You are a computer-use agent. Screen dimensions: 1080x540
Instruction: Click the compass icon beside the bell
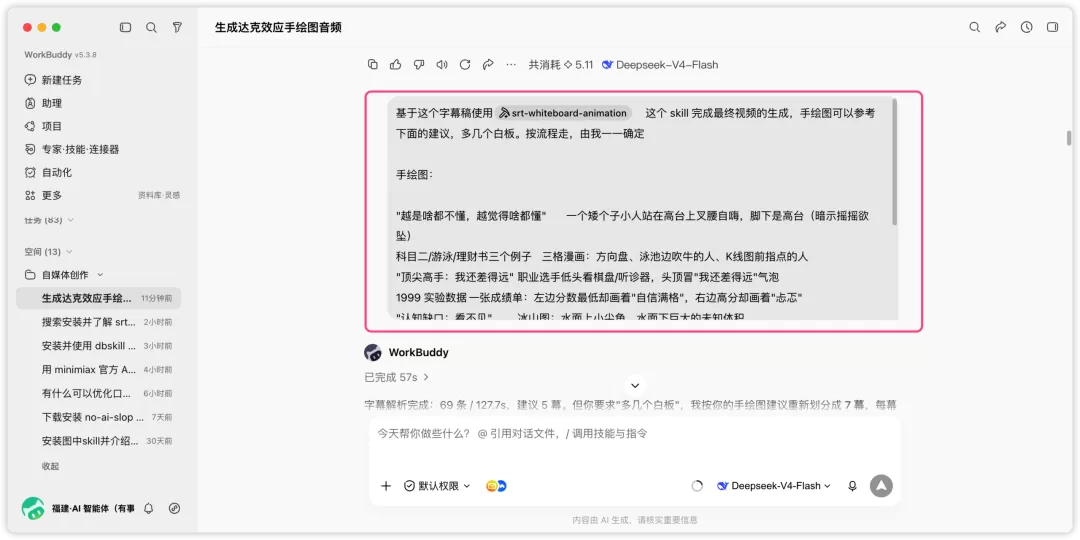tap(174, 508)
